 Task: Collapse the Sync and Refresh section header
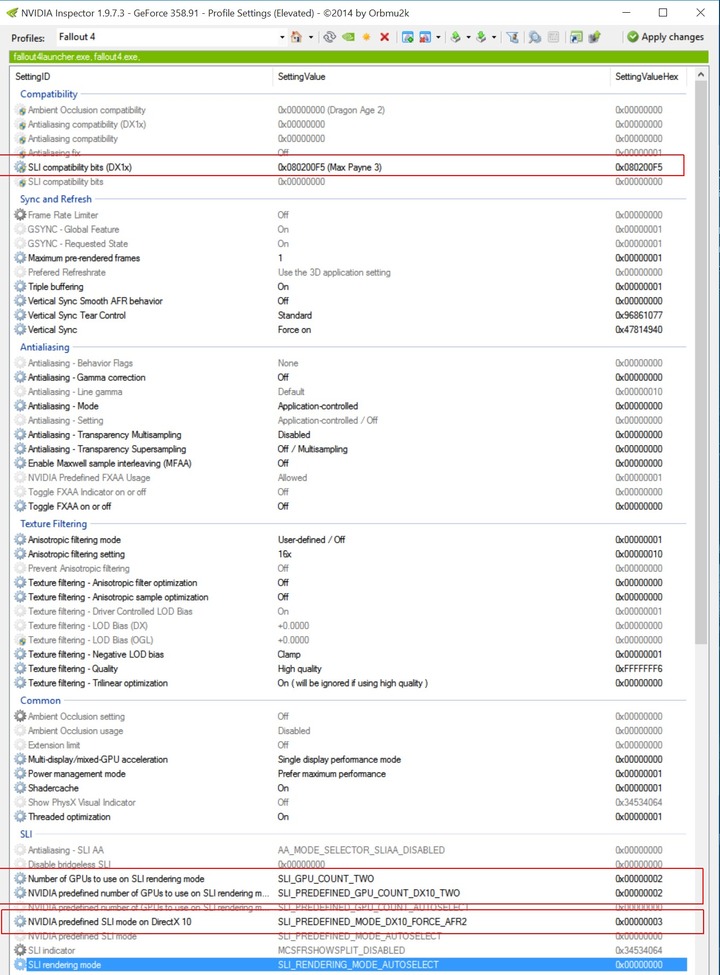pos(55,199)
